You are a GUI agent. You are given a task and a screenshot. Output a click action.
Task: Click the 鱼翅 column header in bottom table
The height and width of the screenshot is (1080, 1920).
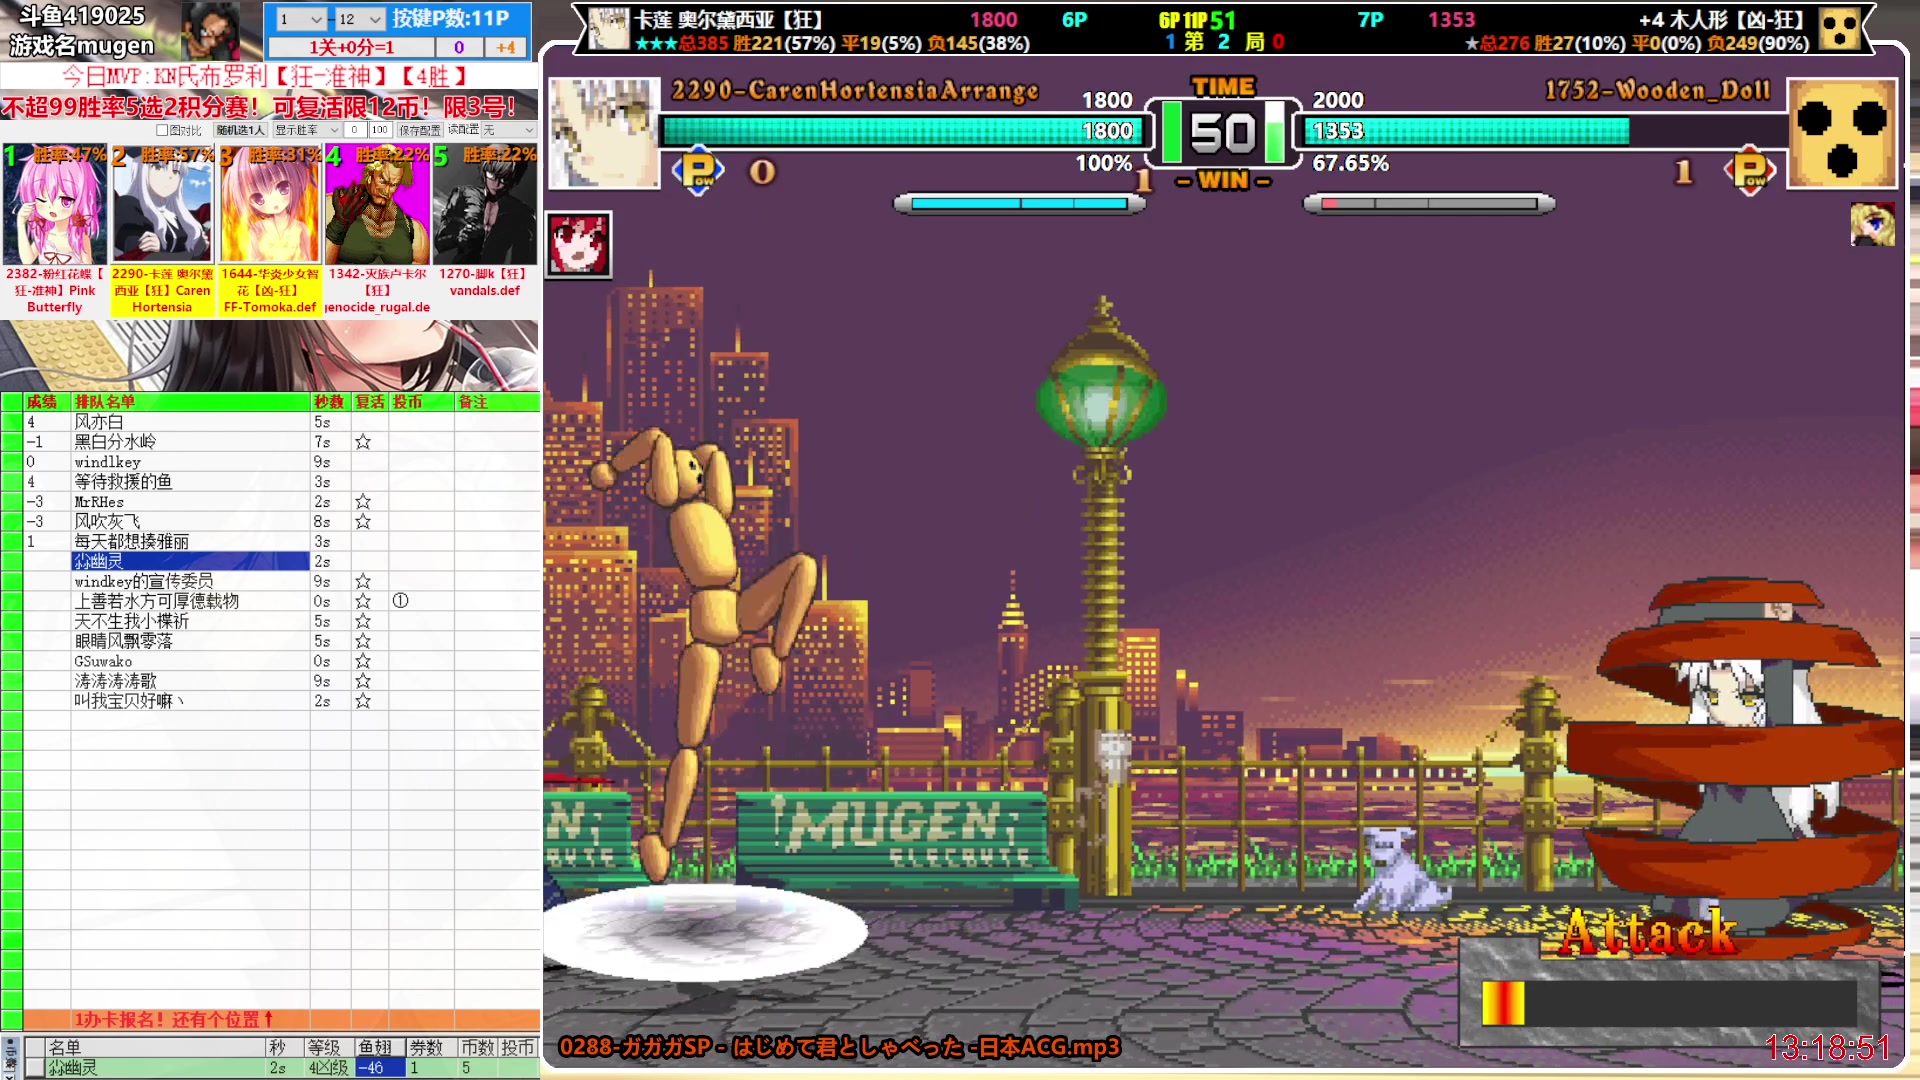coord(379,1047)
